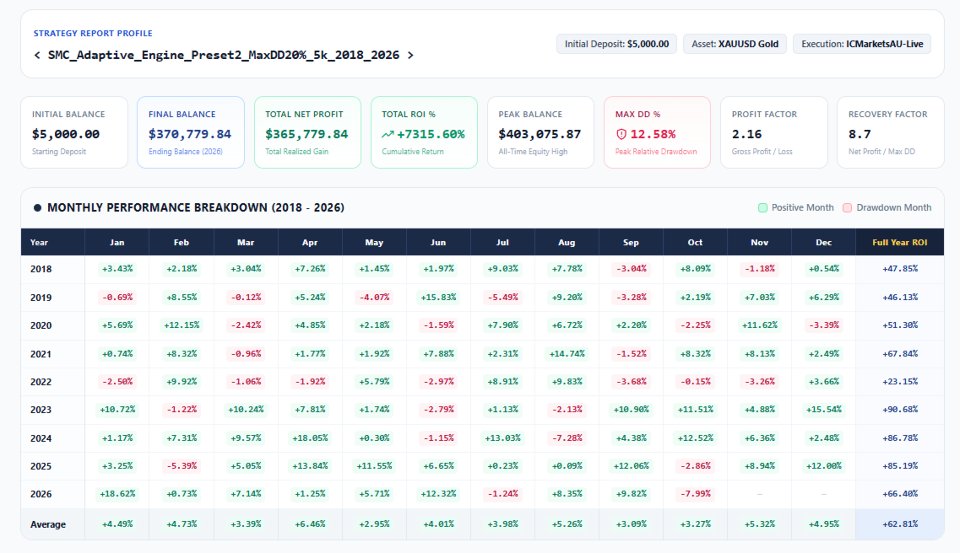This screenshot has width=960, height=553.
Task: Click the +15.54% cell for December 2023
Action: [823, 410]
